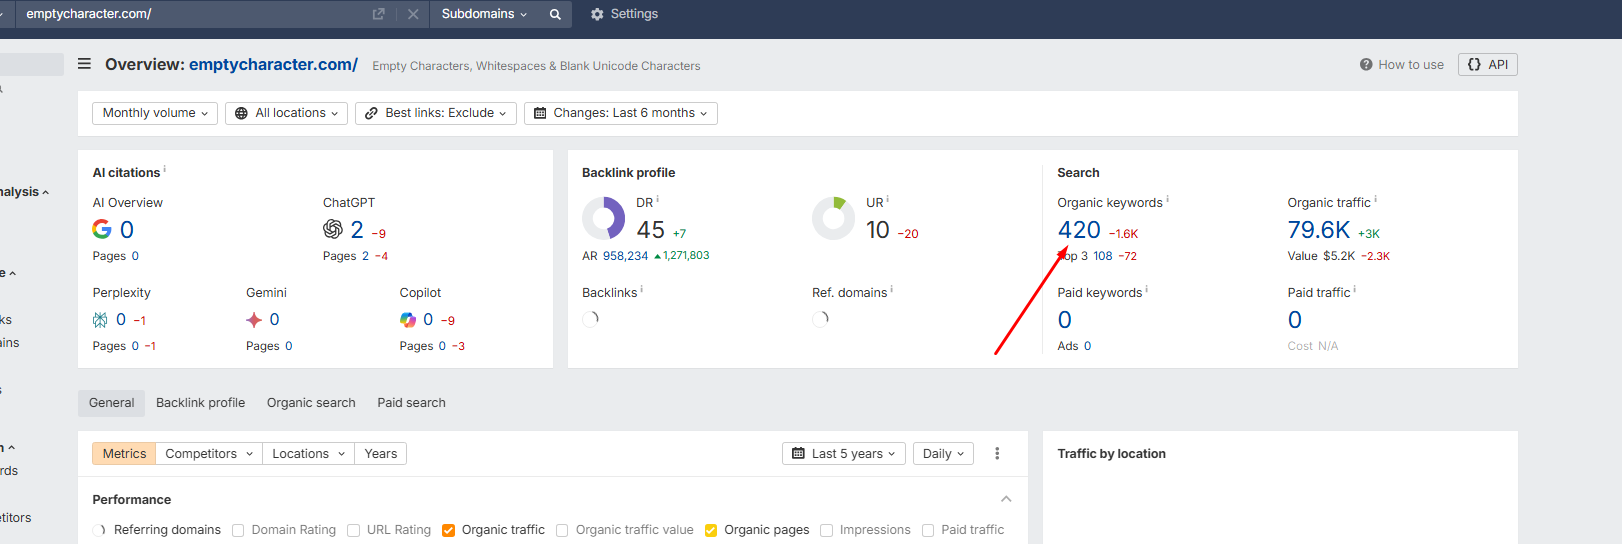This screenshot has height=544, width=1622.
Task: Click the Copilot logo icon
Action: pos(408,320)
